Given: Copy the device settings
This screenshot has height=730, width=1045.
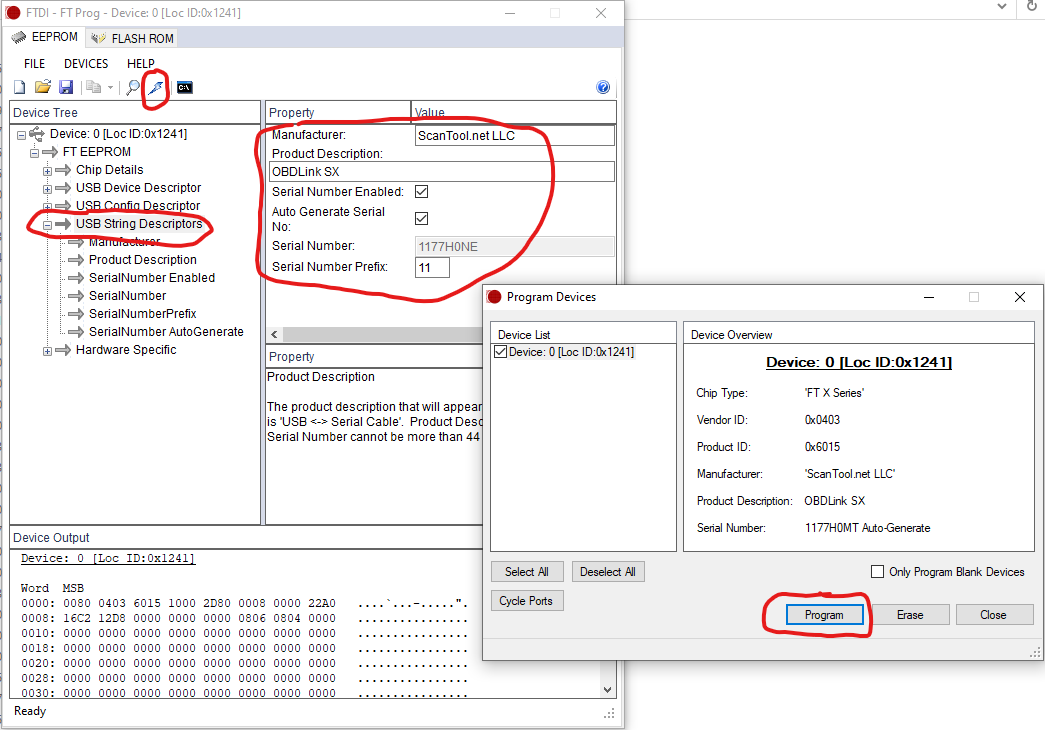Looking at the screenshot, I should [93, 87].
